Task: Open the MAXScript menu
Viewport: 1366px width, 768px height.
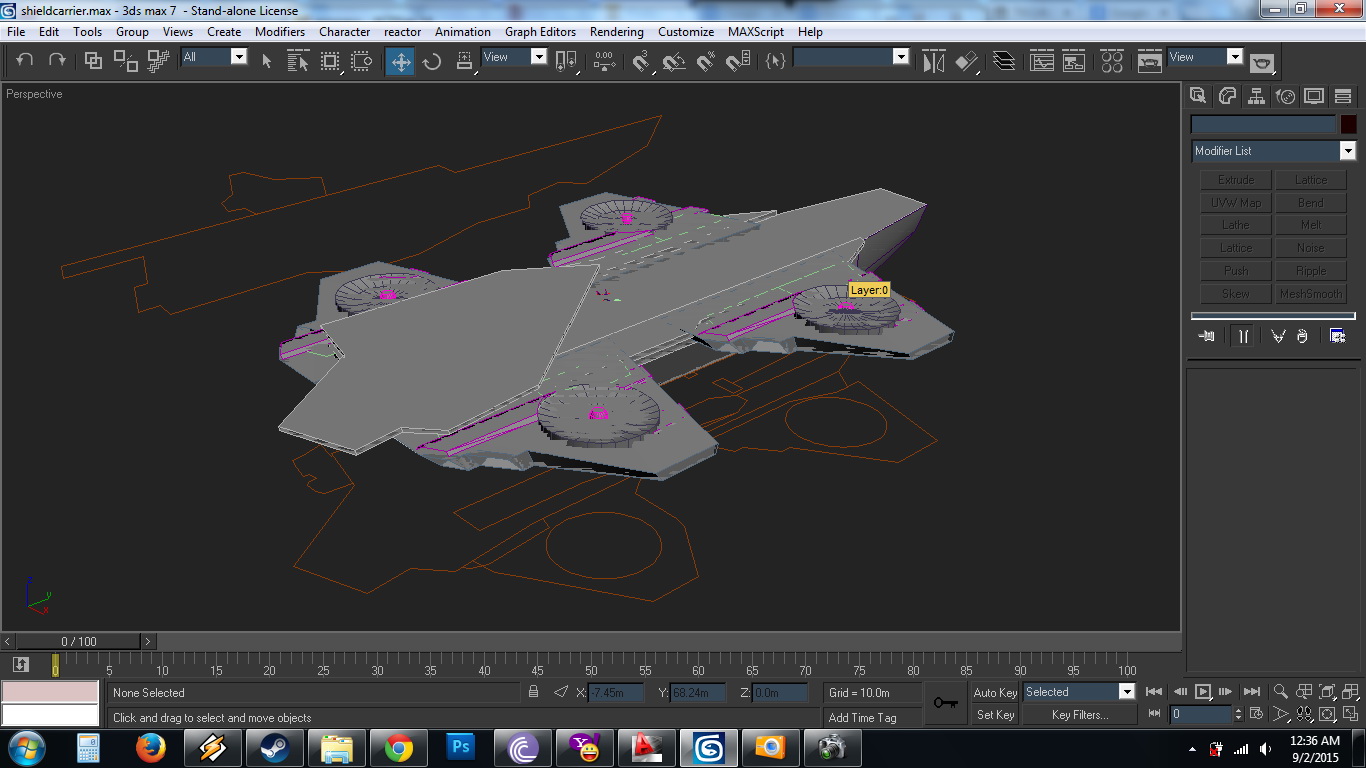Action: (756, 32)
